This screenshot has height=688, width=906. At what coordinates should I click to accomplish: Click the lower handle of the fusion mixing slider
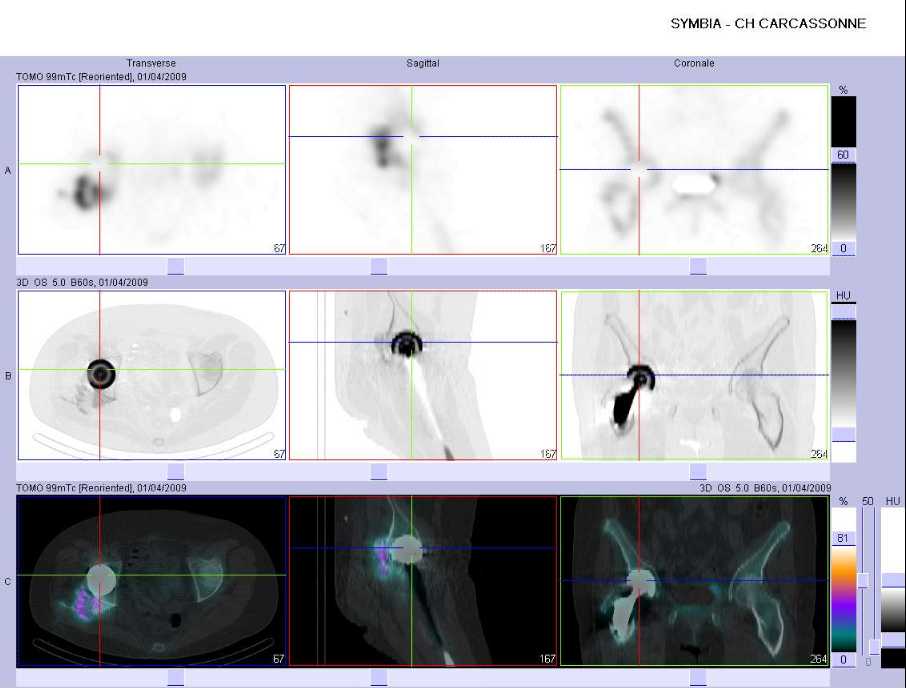coord(875,647)
